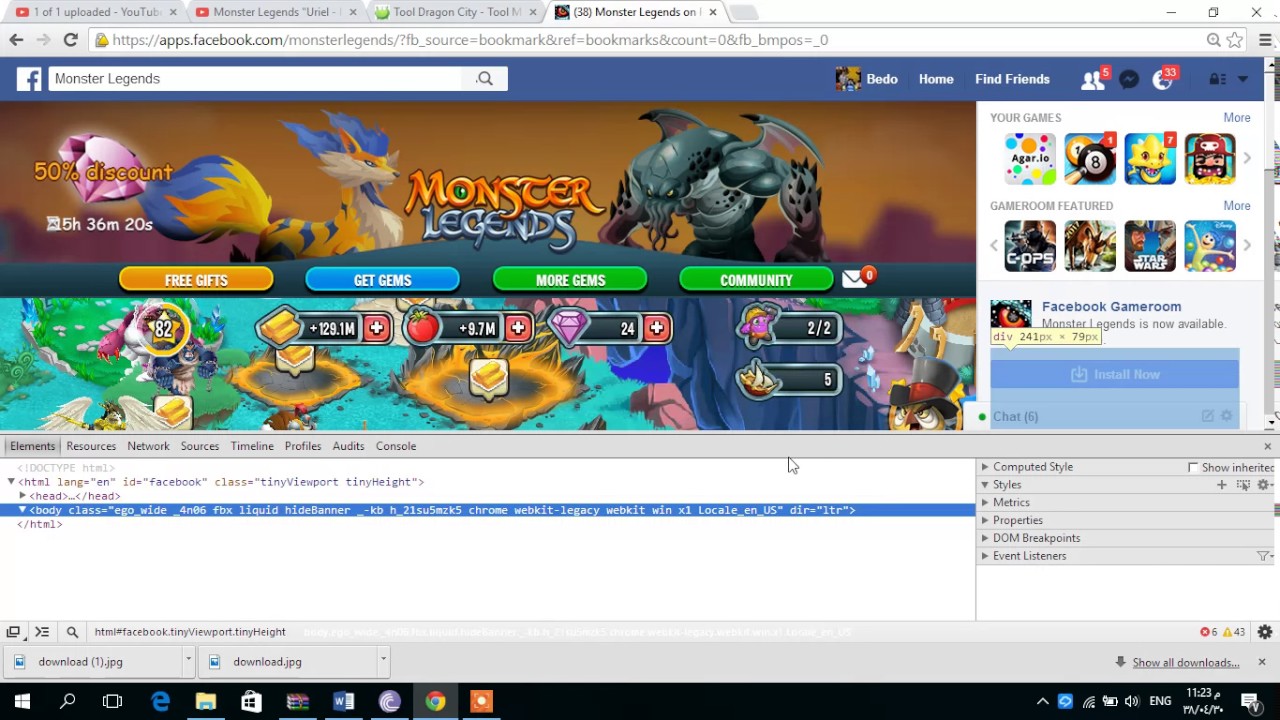Click GET GEMS button
The image size is (1280, 720).
click(x=382, y=280)
